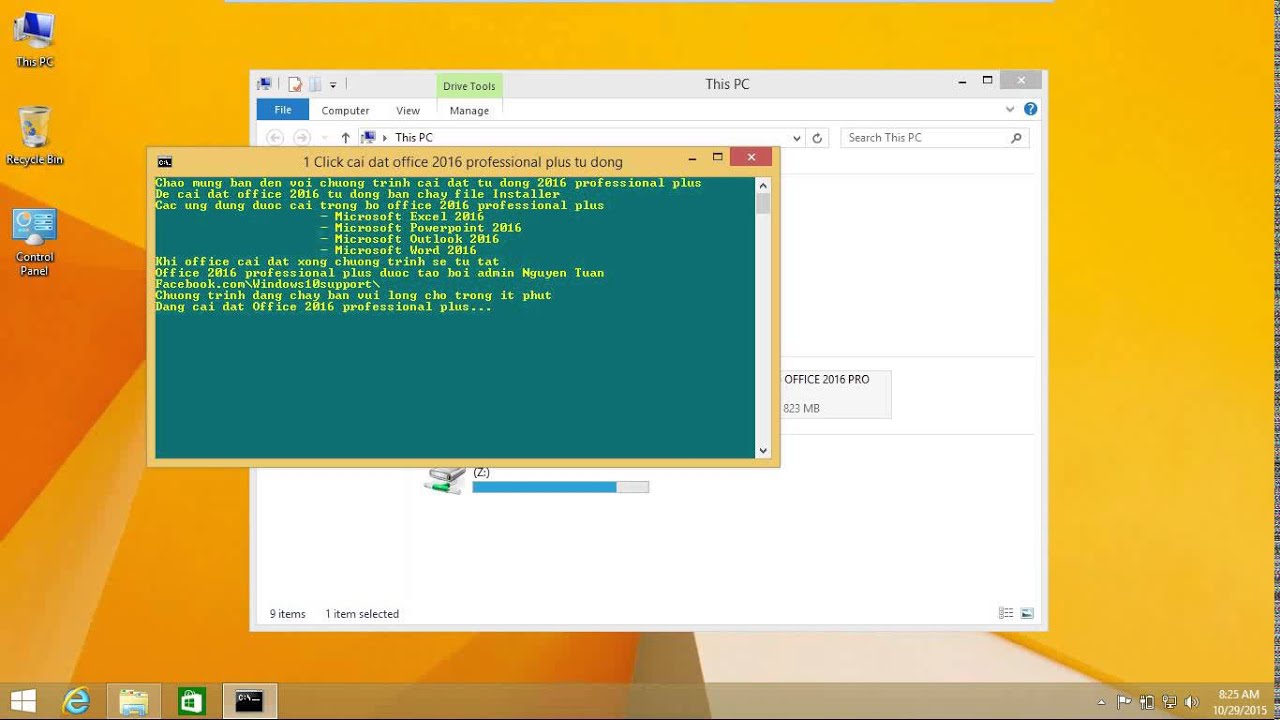The width and height of the screenshot is (1280, 720).
Task: Select command prompt taskbar button
Action: (249, 701)
